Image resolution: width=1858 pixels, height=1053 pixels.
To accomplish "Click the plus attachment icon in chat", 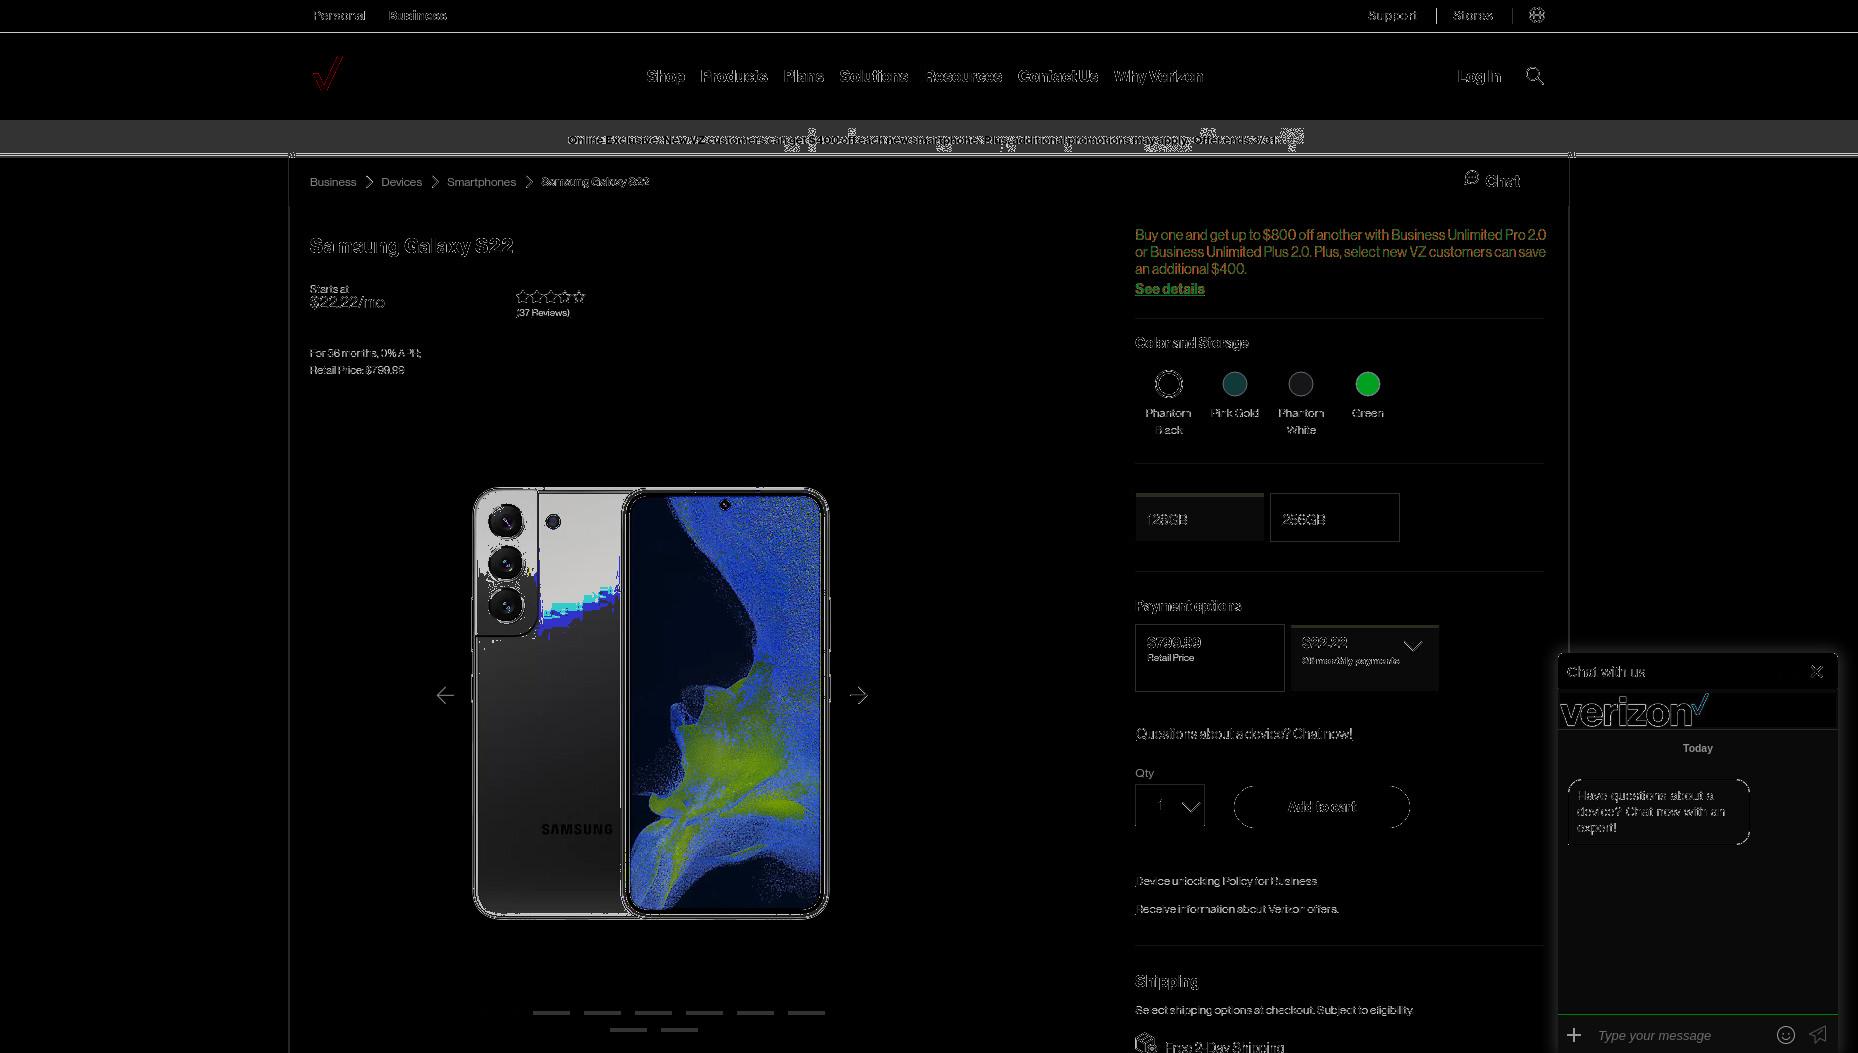I will 1574,1035.
